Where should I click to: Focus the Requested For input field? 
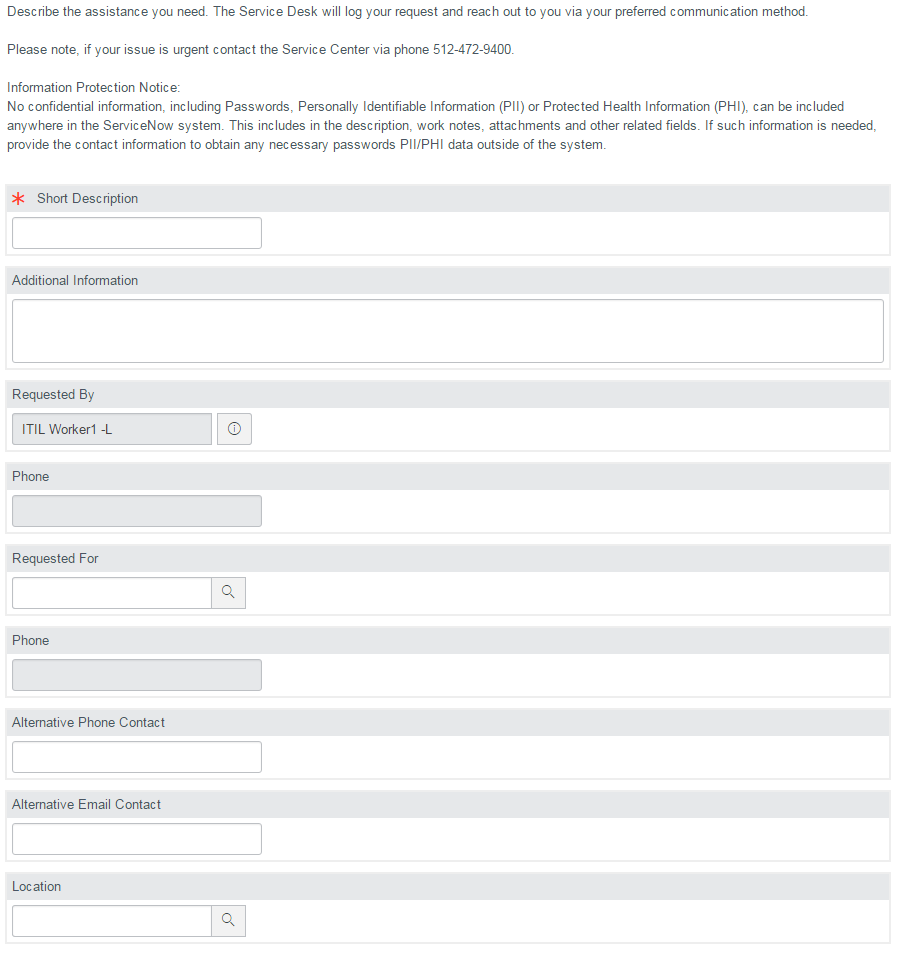tap(112, 593)
